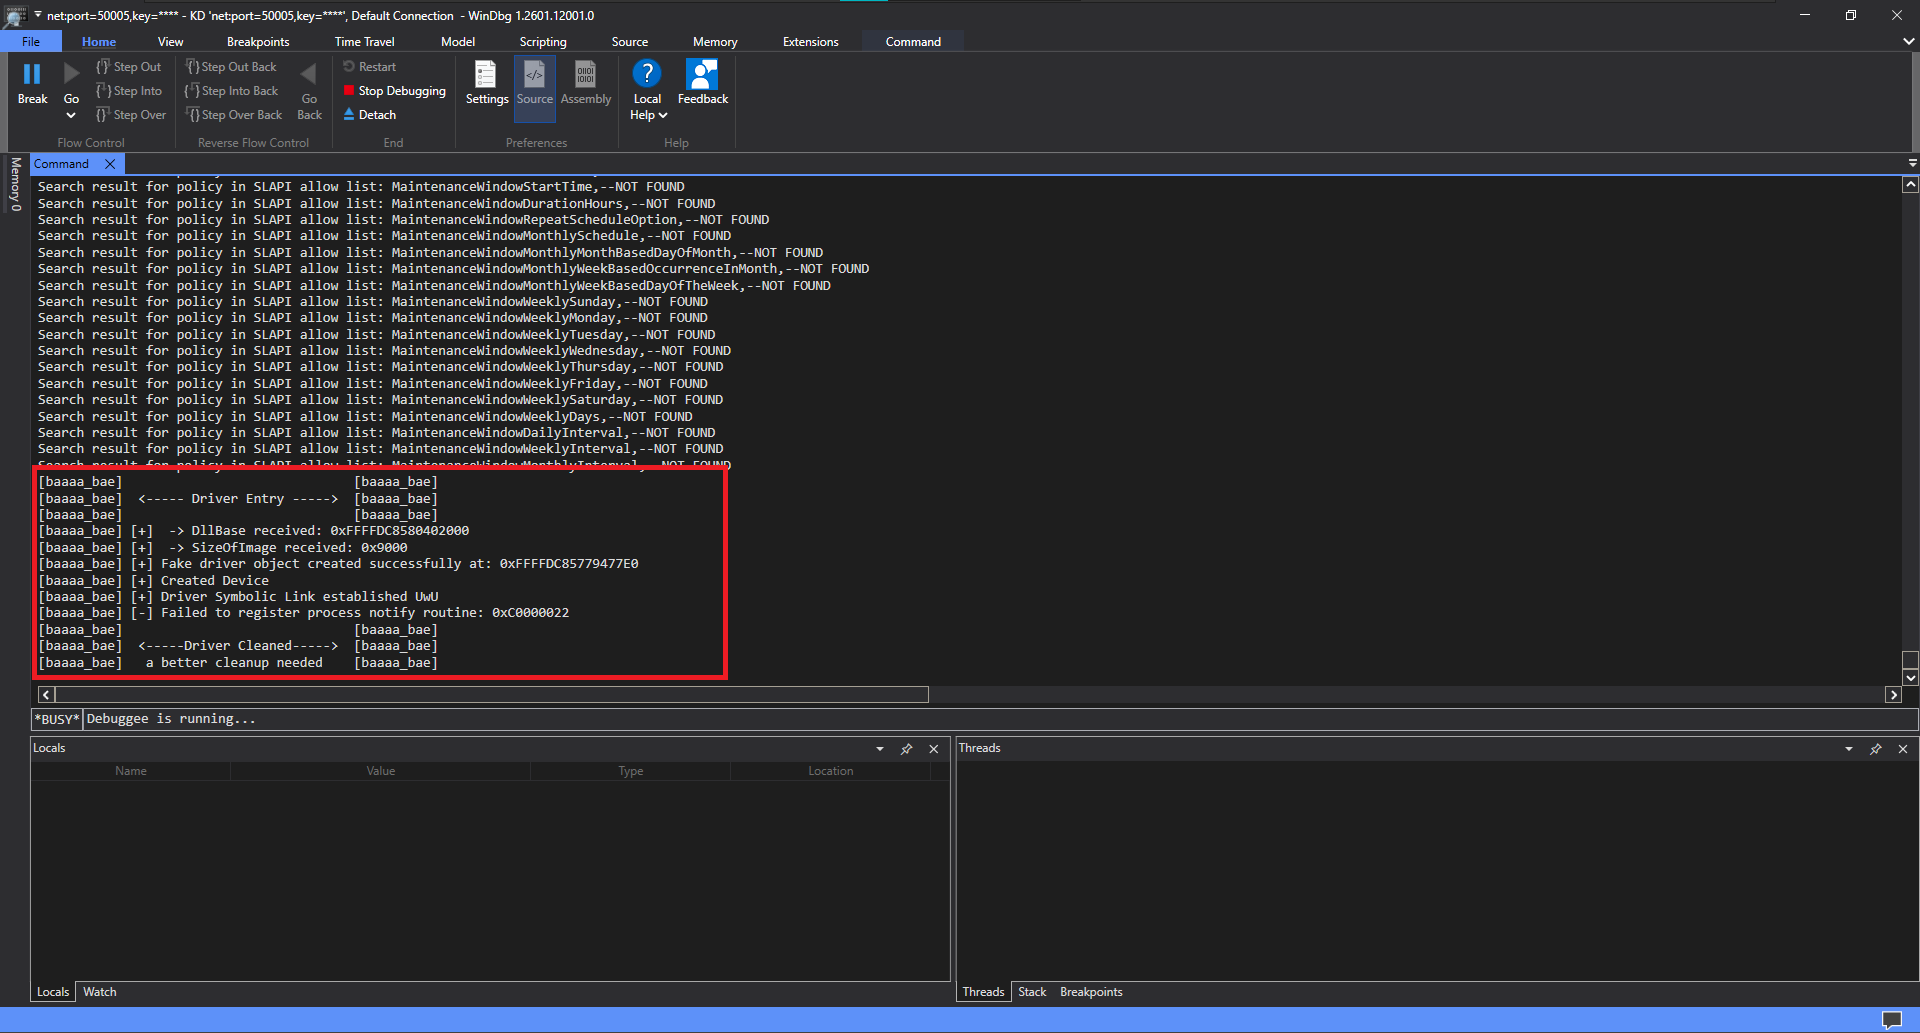This screenshot has width=1920, height=1033.
Task: Open feedback chat icon in status bar
Action: tap(1891, 1019)
